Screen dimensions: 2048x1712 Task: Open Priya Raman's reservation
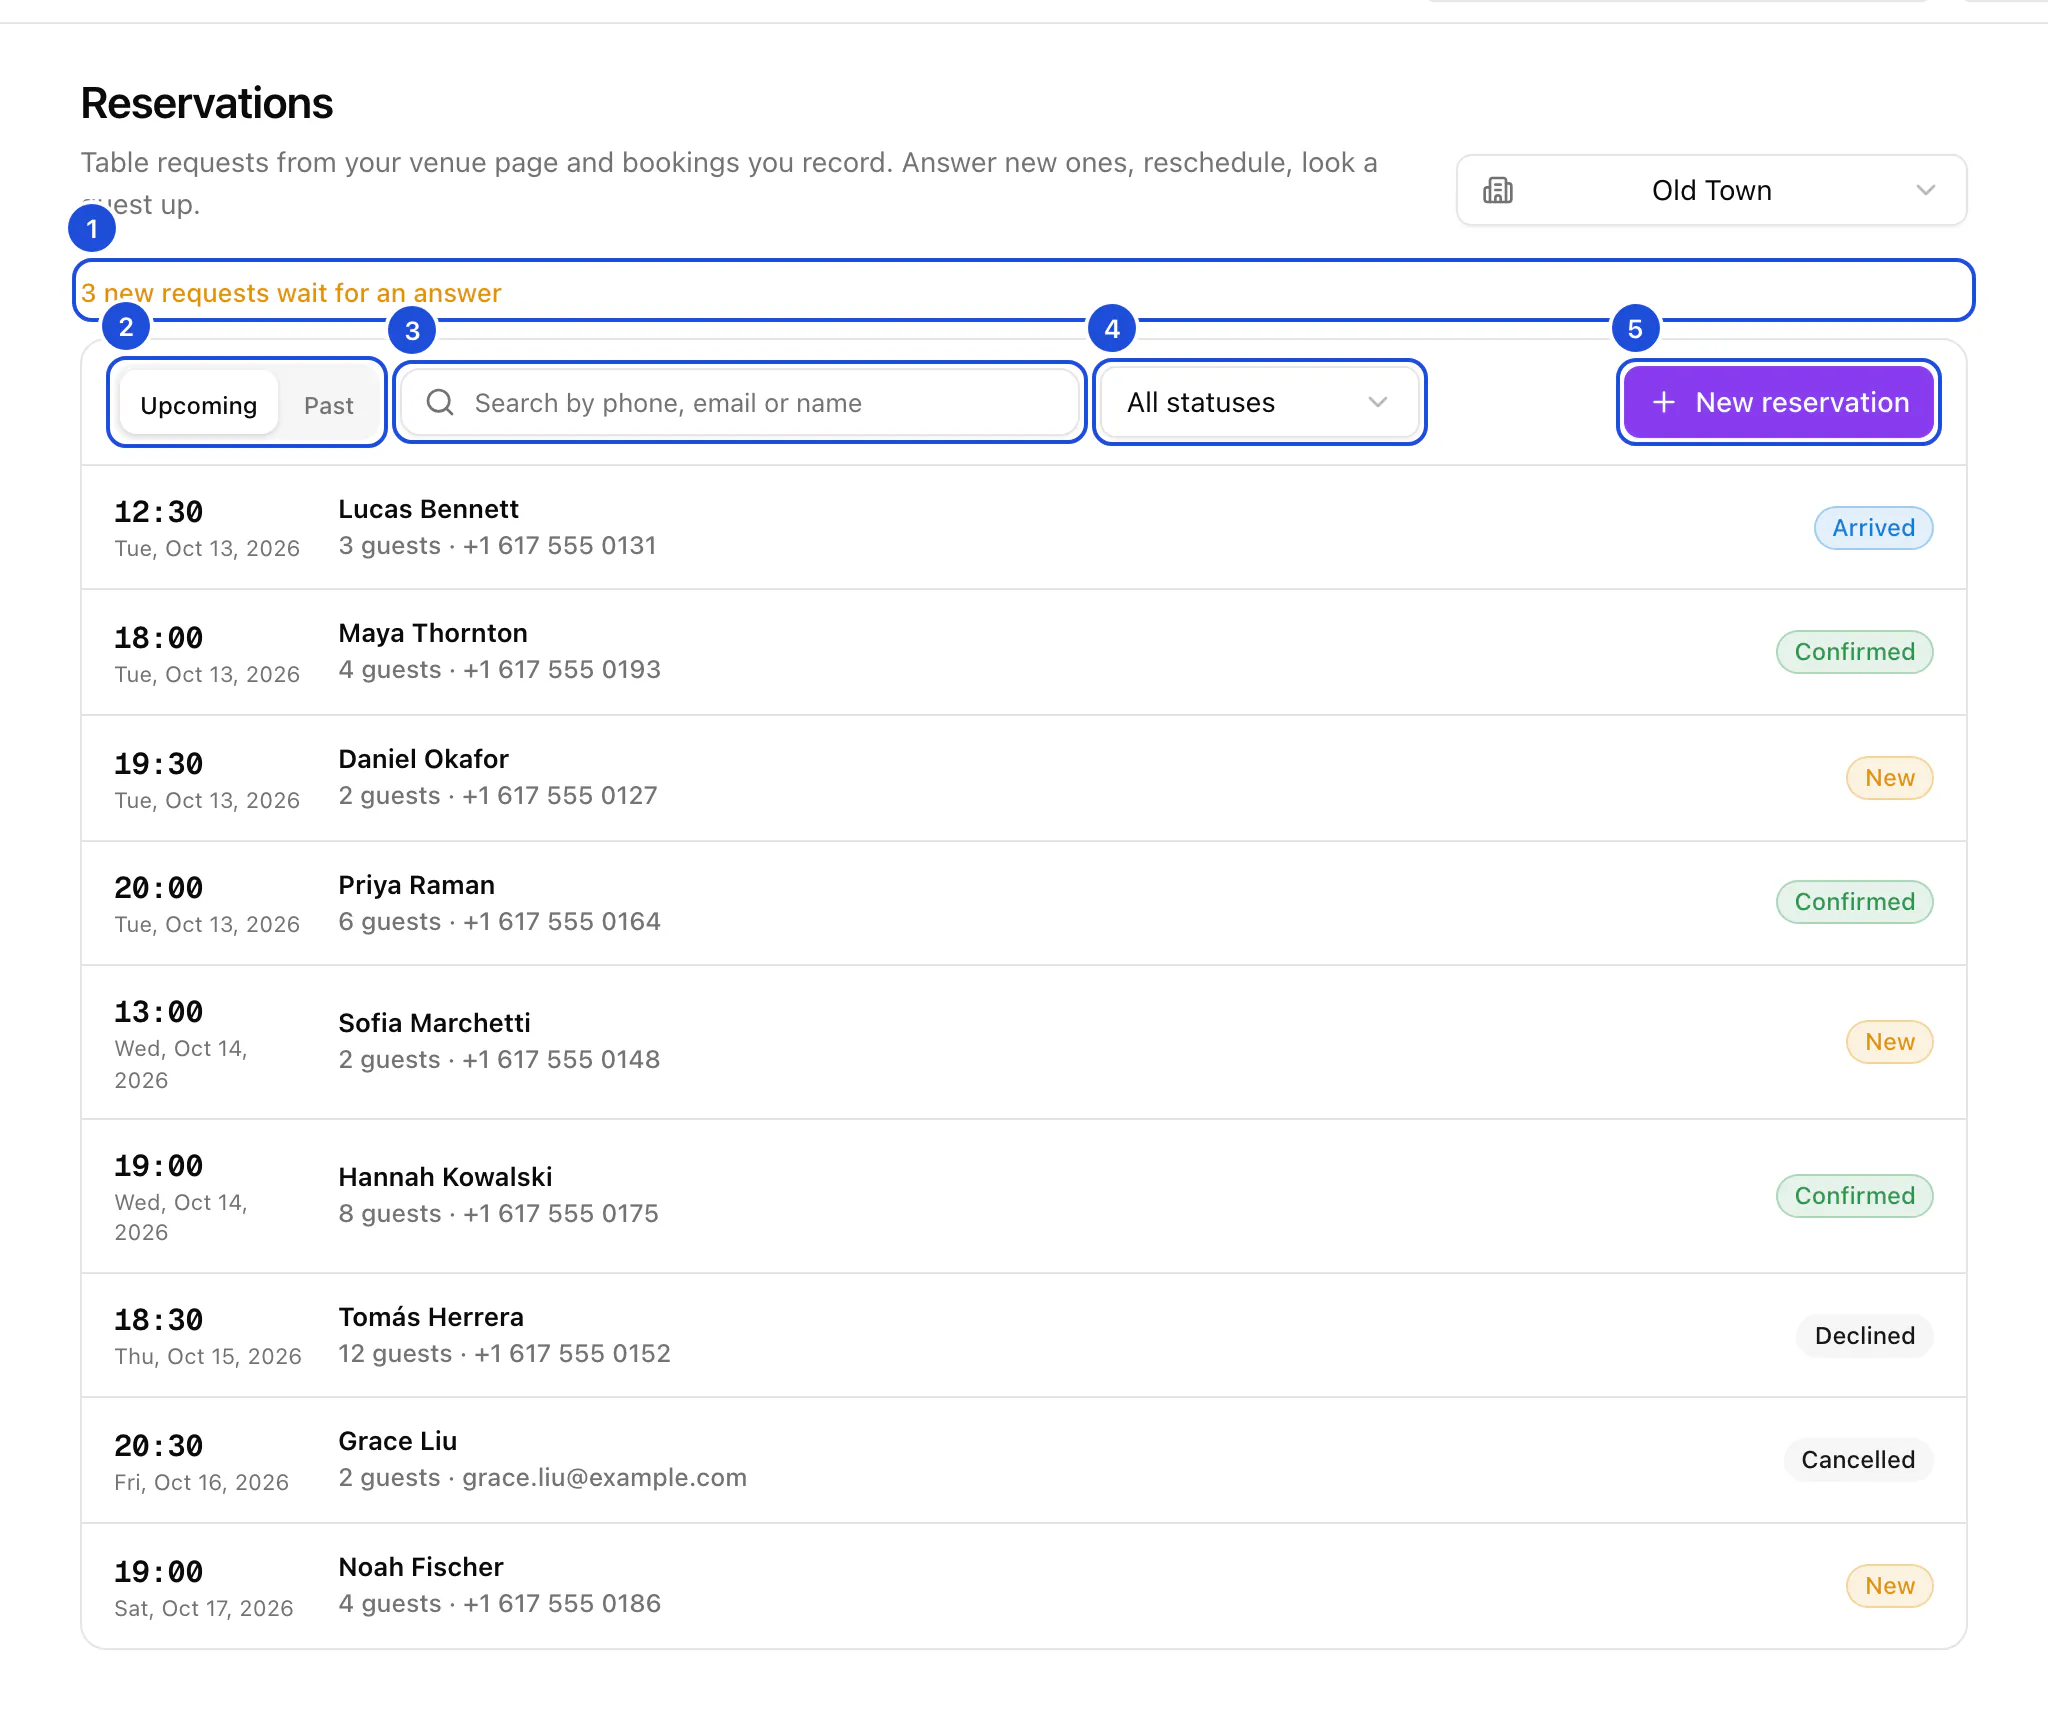1023,903
